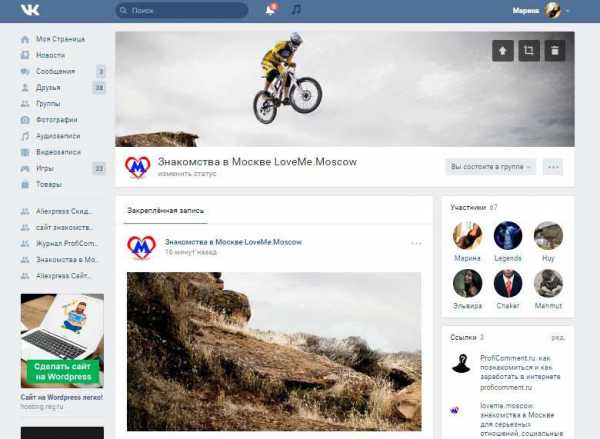This screenshot has height=439, width=600.
Task: Open the rocky hillside post photo
Action: click(274, 351)
